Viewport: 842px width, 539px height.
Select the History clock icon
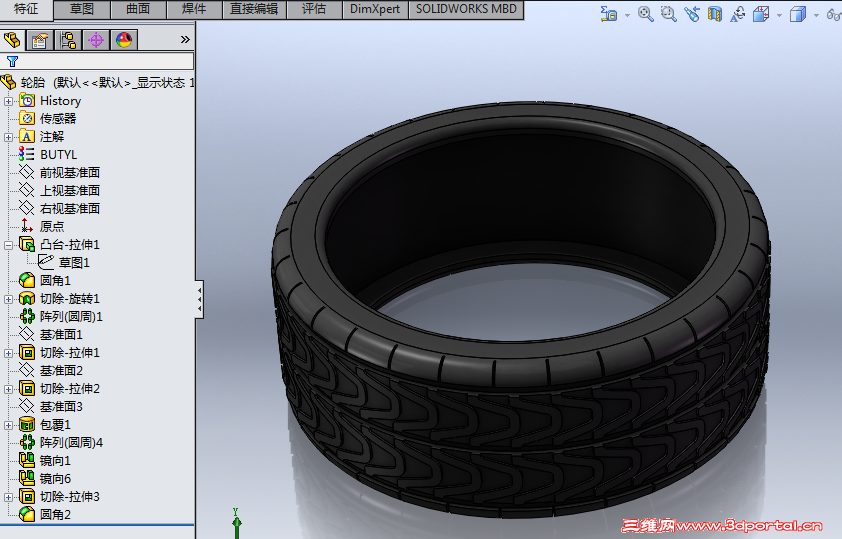(x=27, y=100)
